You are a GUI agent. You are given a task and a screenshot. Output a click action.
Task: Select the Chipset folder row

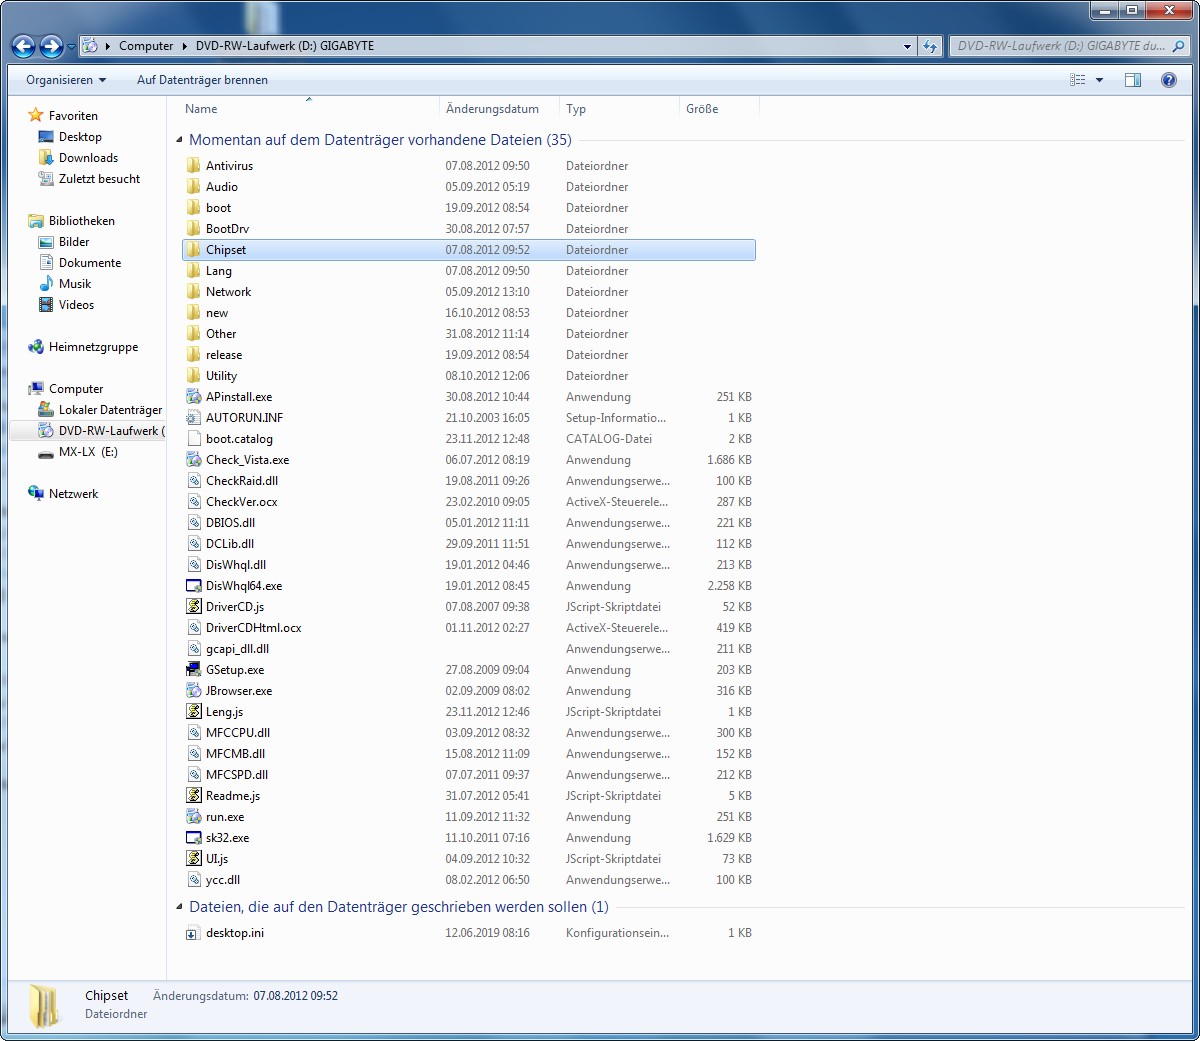(469, 250)
